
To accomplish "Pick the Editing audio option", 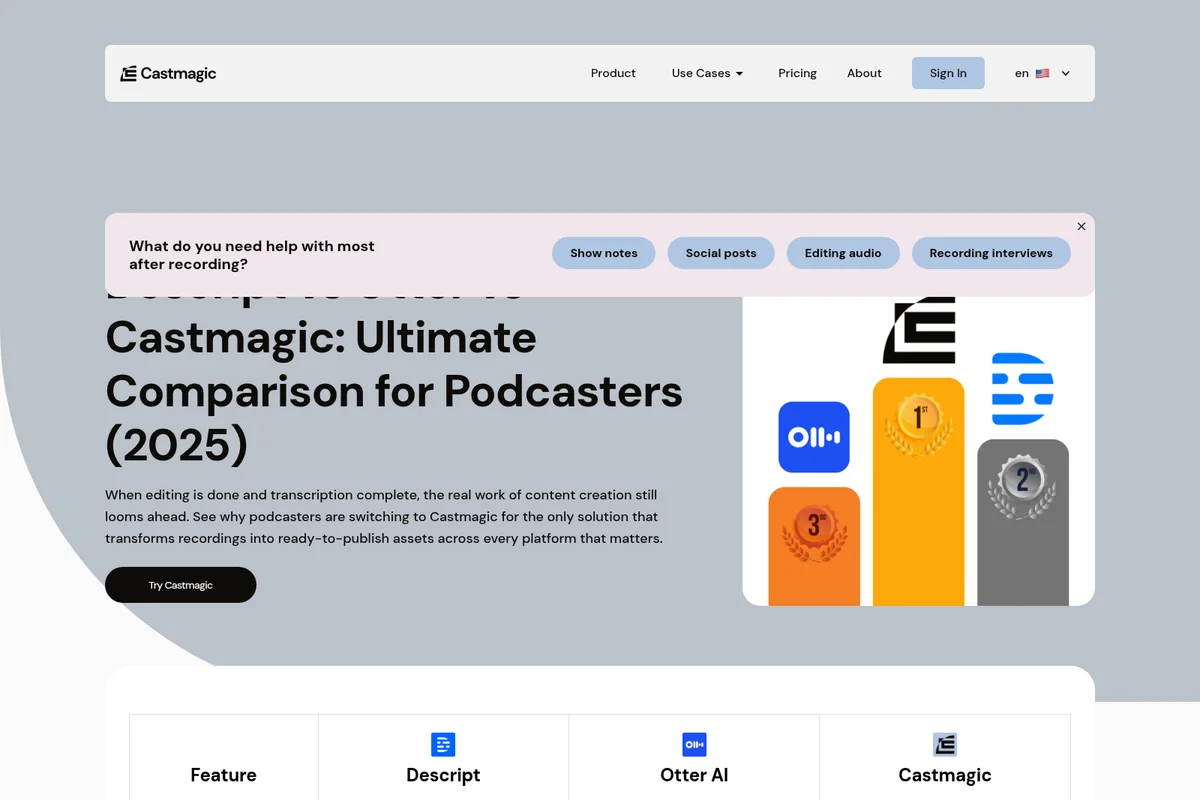I will coord(843,253).
